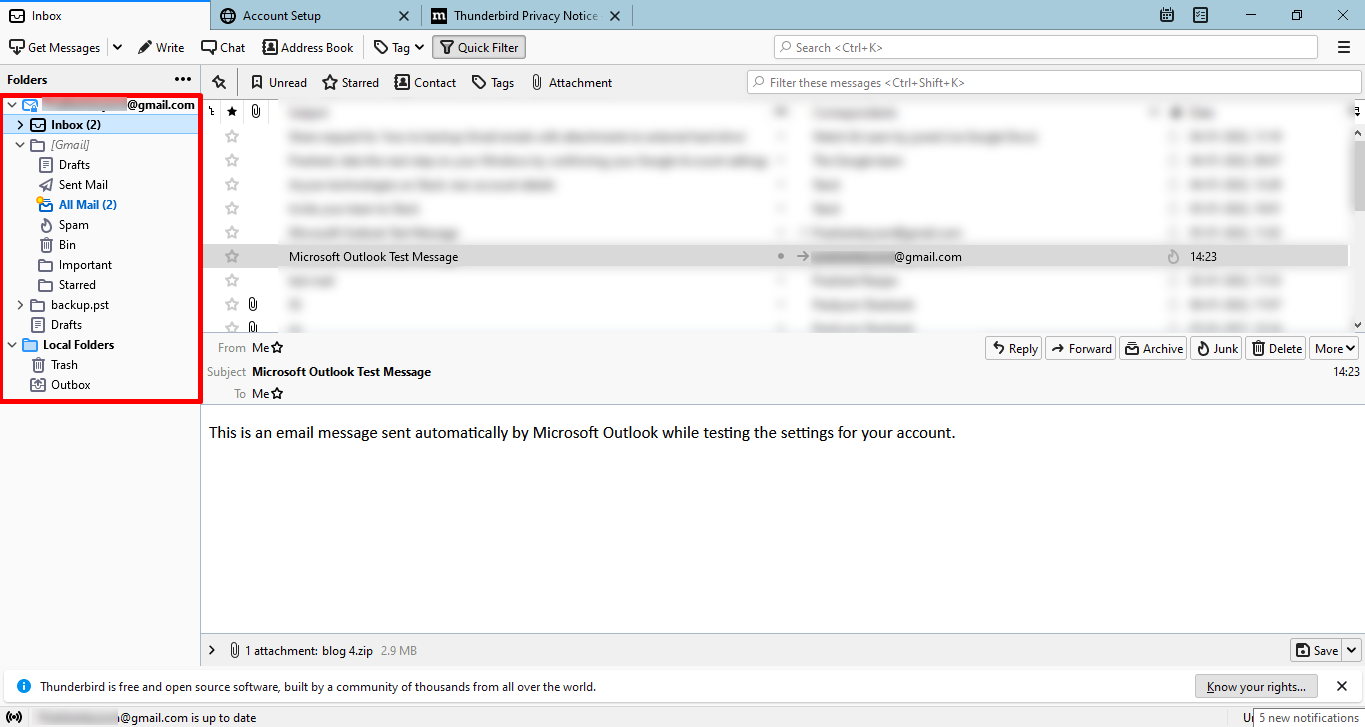Click the thread column header icon
This screenshot has height=727, width=1365.
click(x=212, y=111)
